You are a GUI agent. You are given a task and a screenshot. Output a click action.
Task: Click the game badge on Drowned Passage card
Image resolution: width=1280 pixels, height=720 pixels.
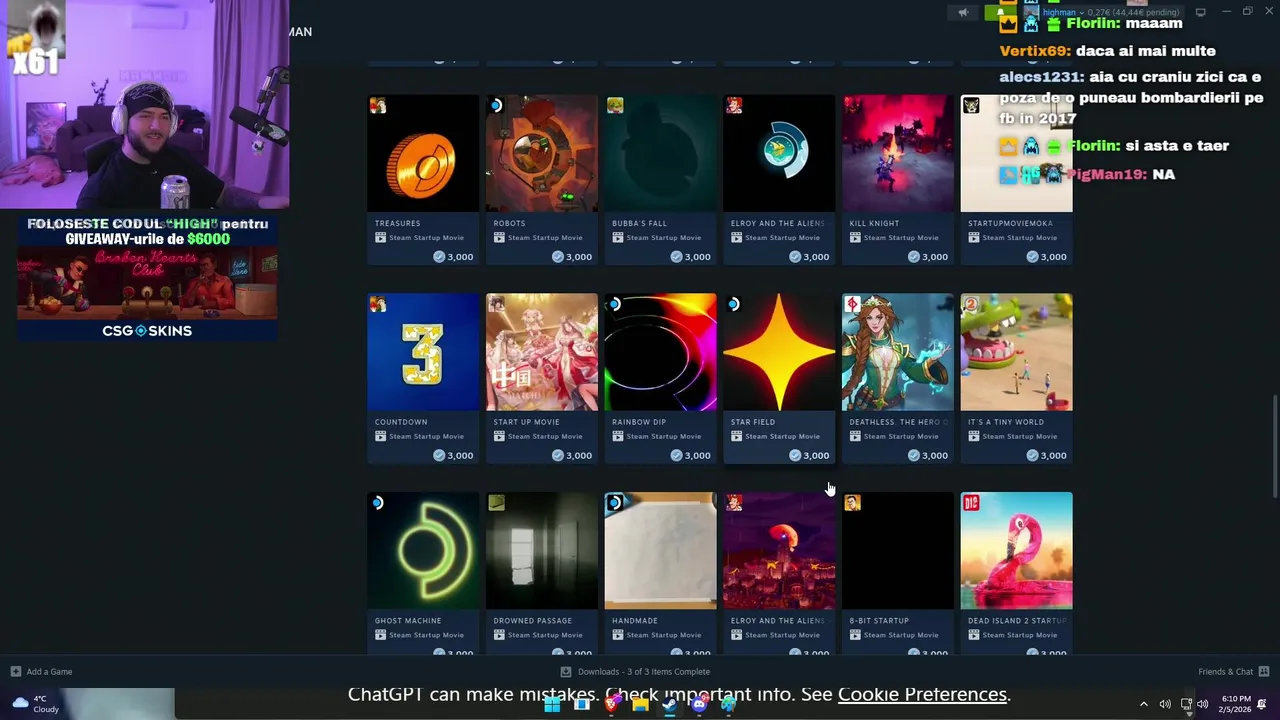point(496,503)
